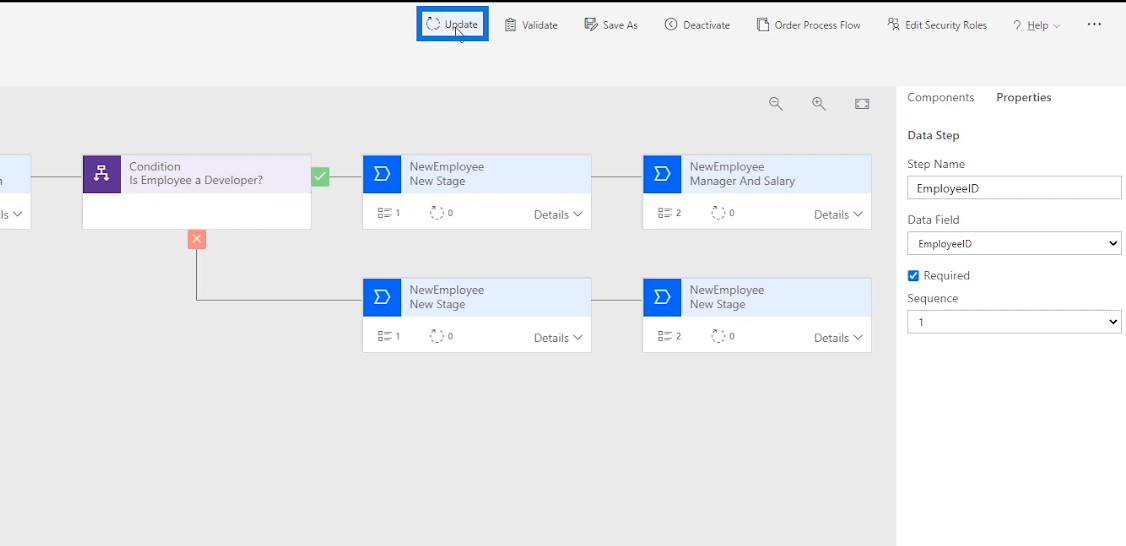Click the Update button in the toolbar

pos(452,24)
